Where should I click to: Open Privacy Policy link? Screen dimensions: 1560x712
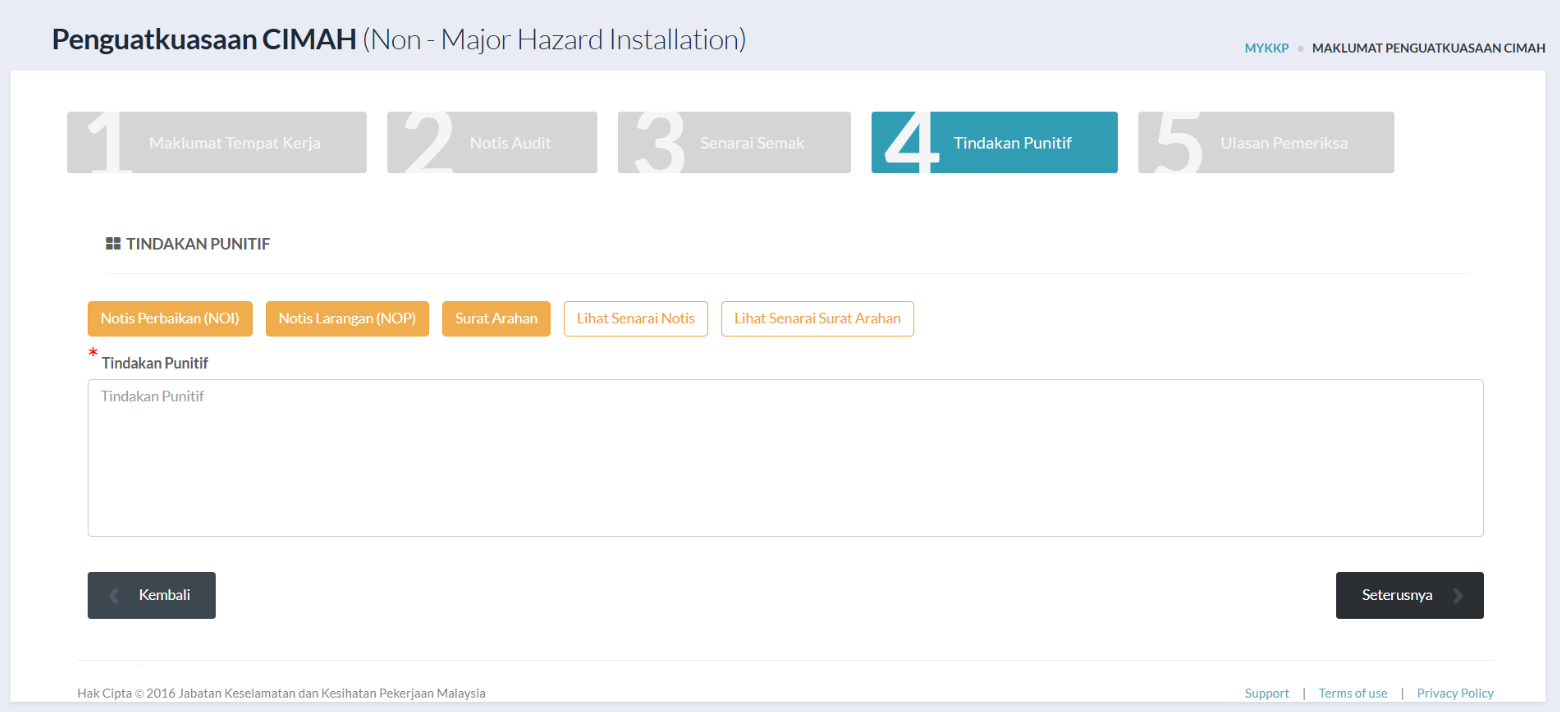coord(1455,693)
